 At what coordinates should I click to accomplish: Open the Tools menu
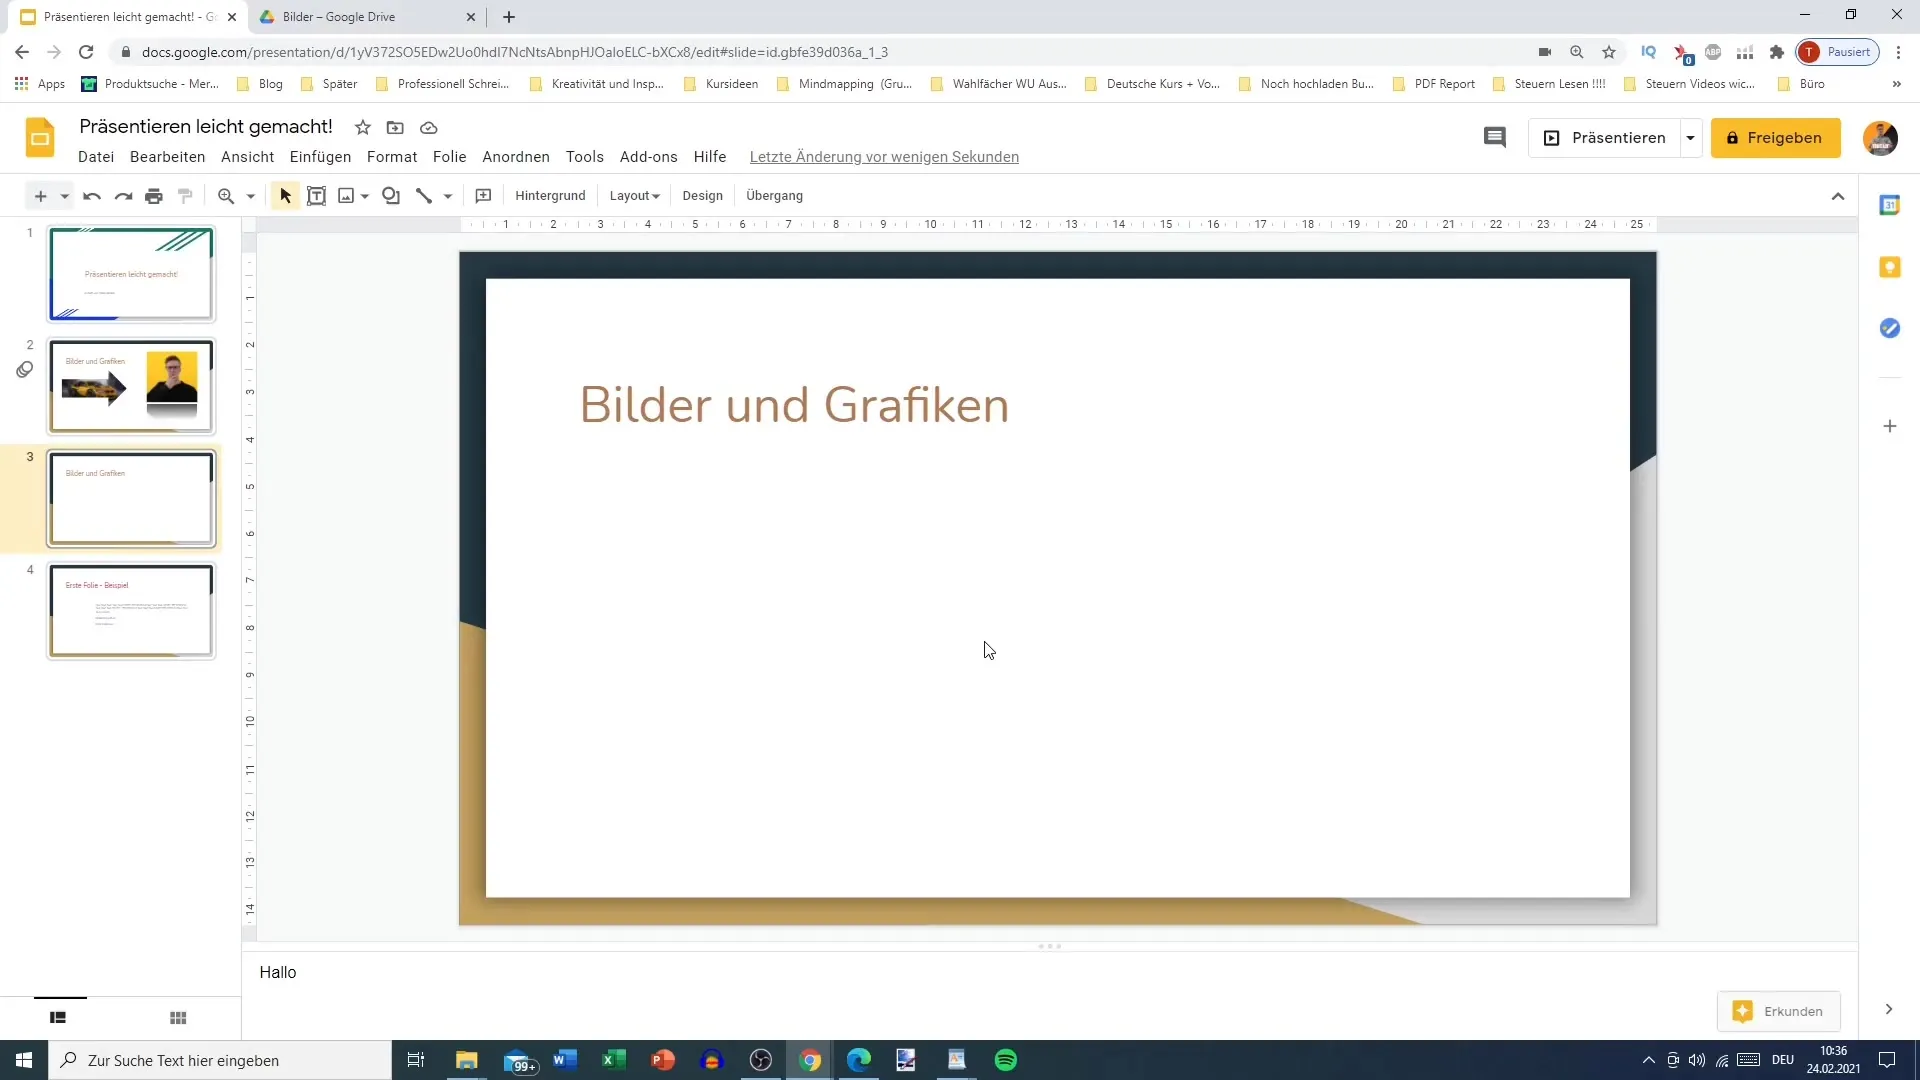pos(584,157)
